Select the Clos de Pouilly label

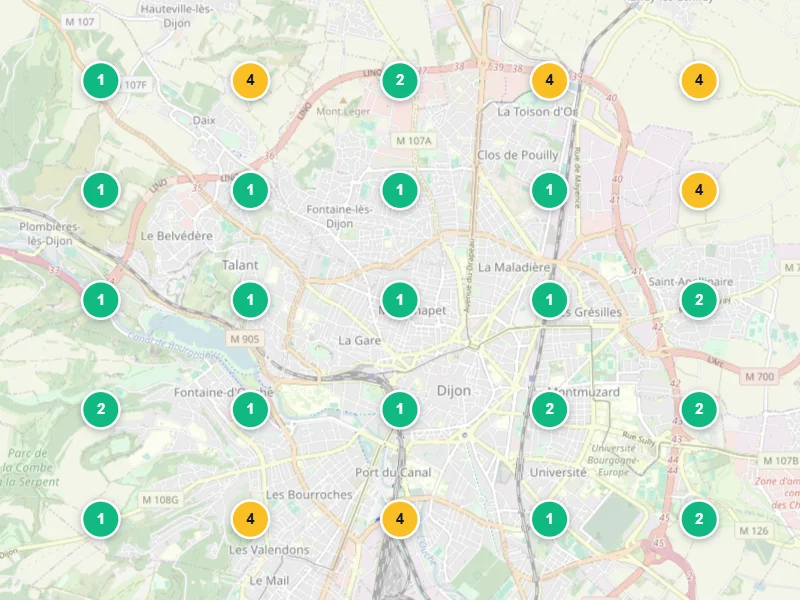[517, 156]
